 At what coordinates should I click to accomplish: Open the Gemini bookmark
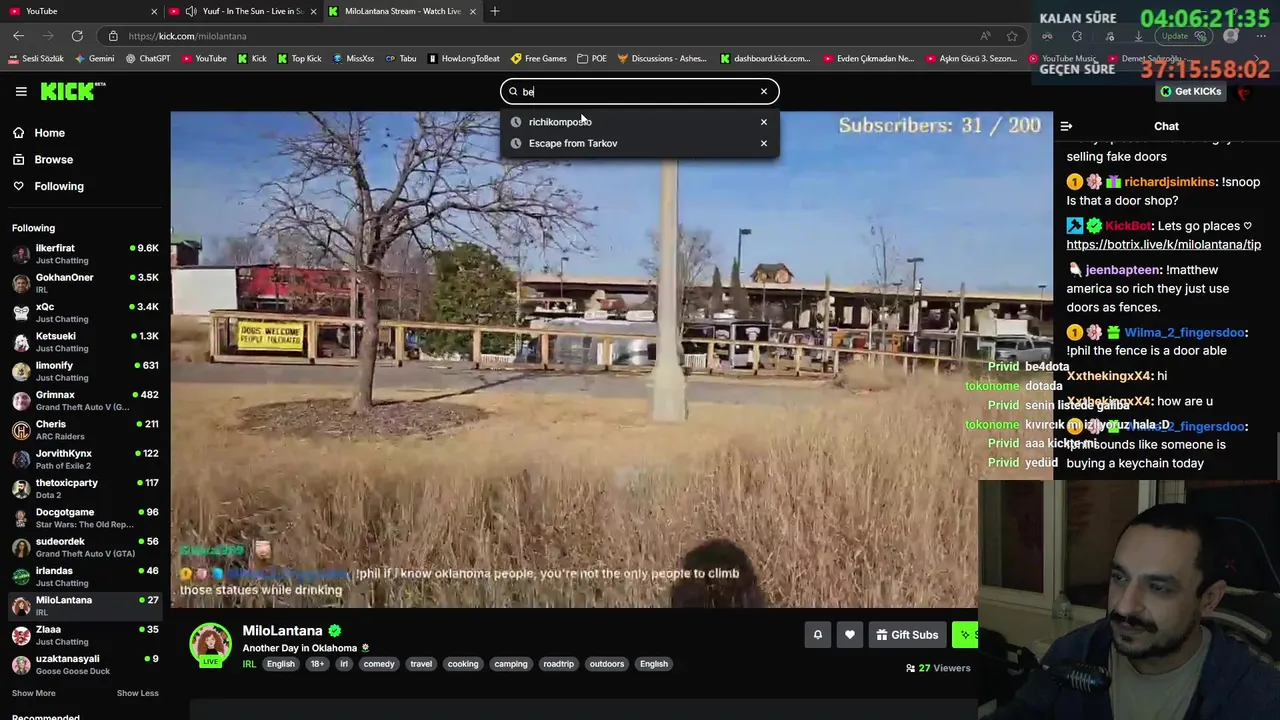pos(94,58)
